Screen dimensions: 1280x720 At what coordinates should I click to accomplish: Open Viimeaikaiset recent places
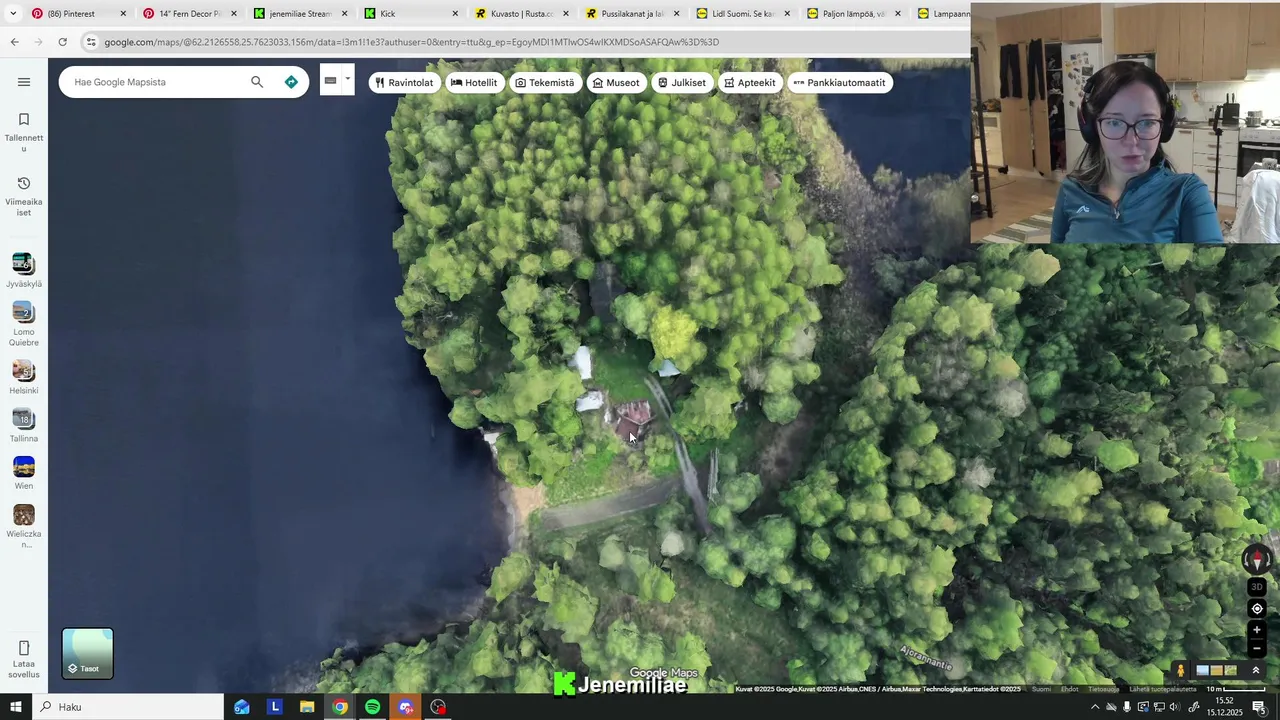(24, 196)
